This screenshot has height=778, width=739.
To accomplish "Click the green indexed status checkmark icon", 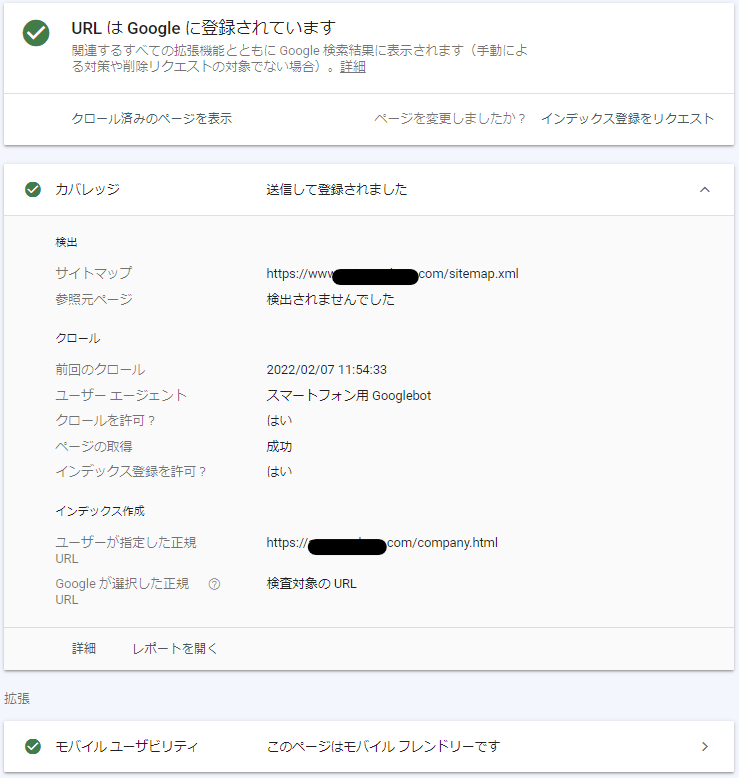I will [36, 33].
